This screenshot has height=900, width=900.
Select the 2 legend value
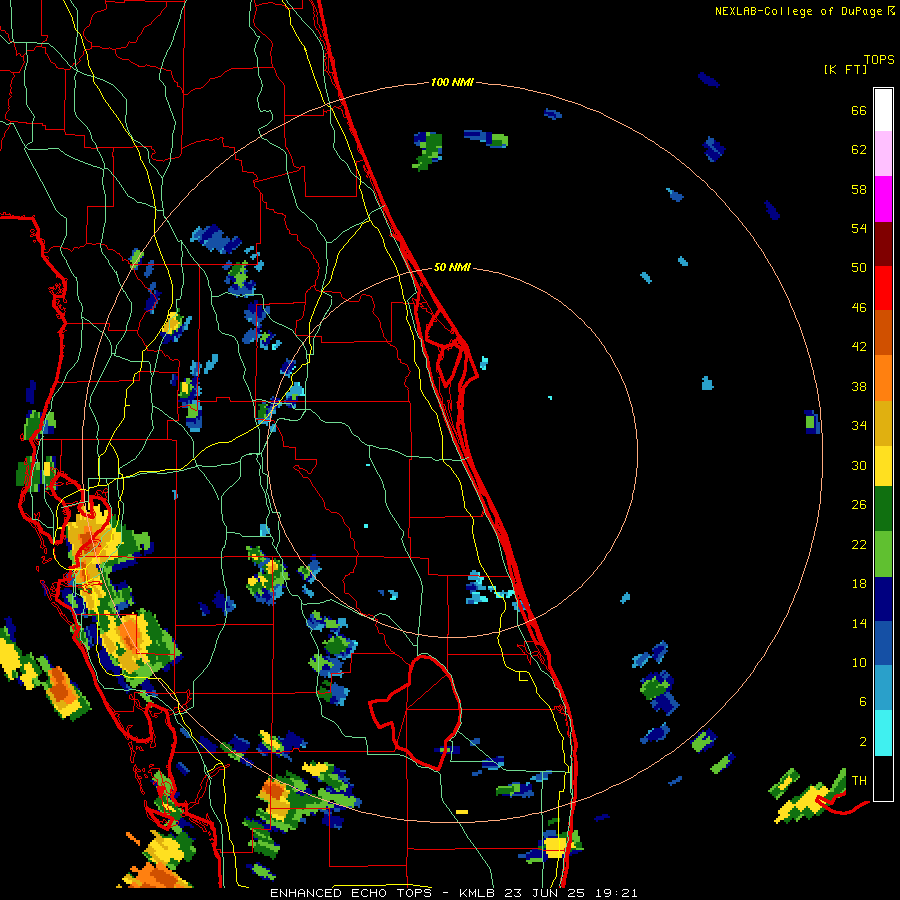pos(863,742)
